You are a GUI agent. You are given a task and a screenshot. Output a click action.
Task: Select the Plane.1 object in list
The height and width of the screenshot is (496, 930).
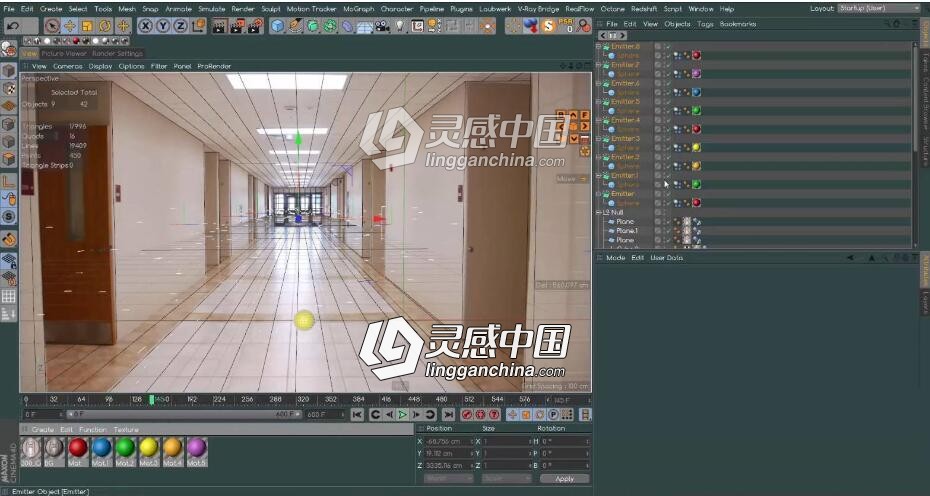[627, 231]
